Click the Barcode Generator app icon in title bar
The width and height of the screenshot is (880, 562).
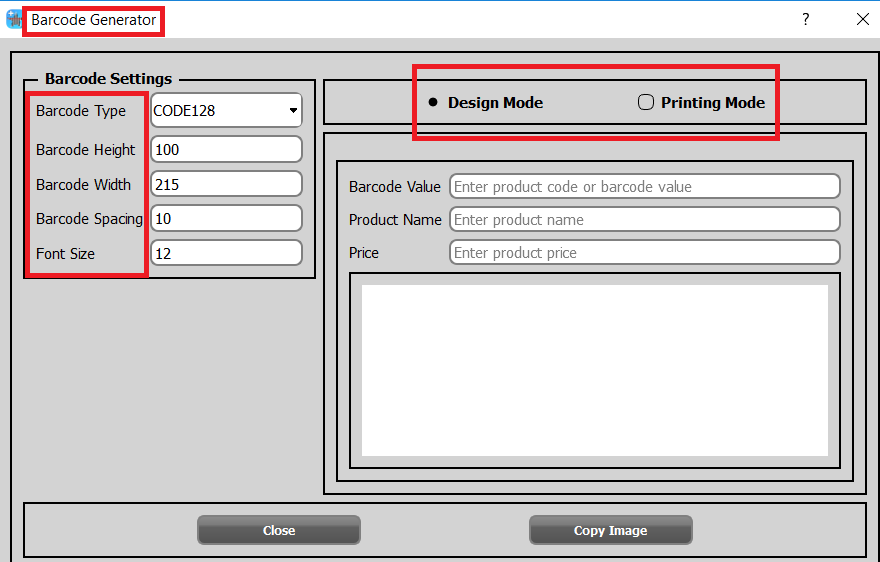(x=13, y=20)
